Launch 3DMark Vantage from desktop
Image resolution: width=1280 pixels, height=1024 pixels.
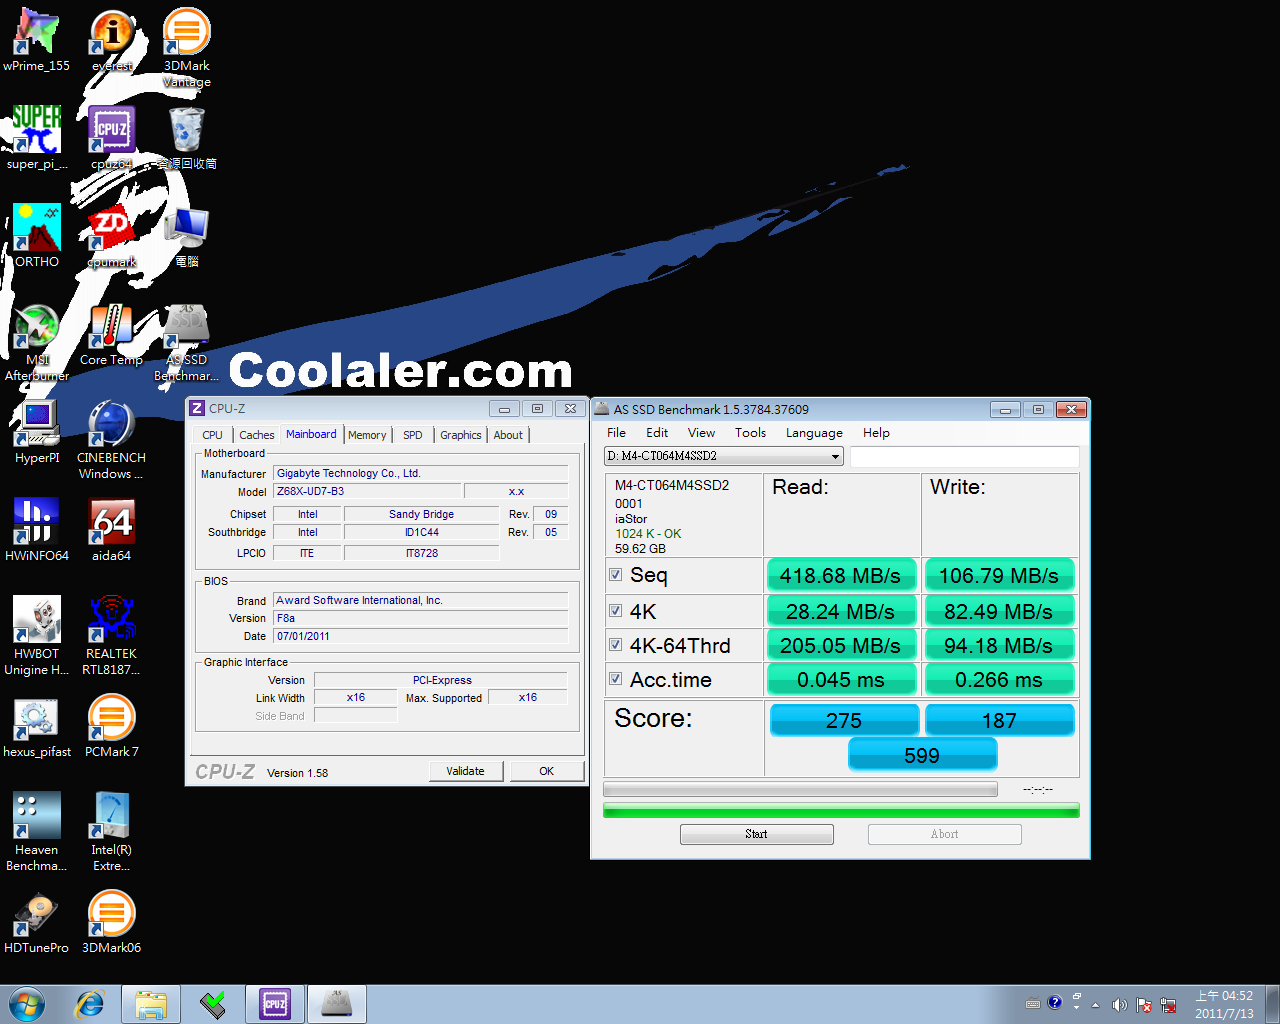click(187, 48)
